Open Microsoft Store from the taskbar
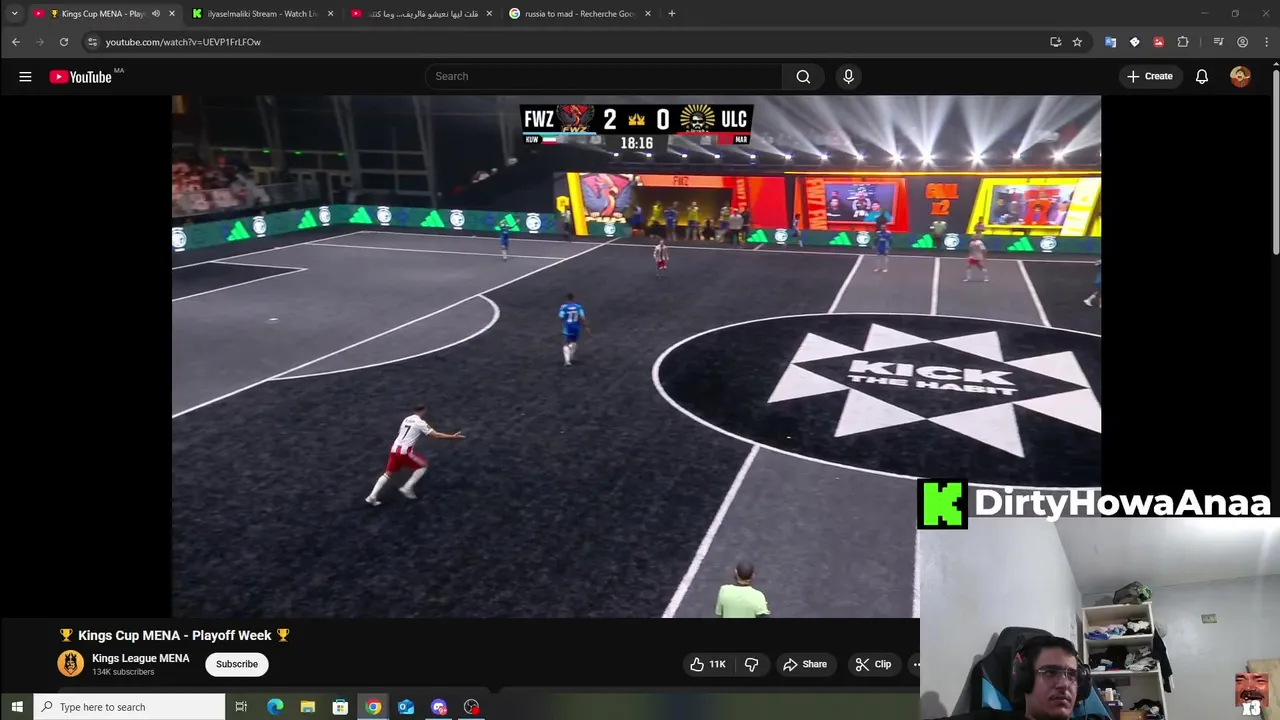 (340, 707)
